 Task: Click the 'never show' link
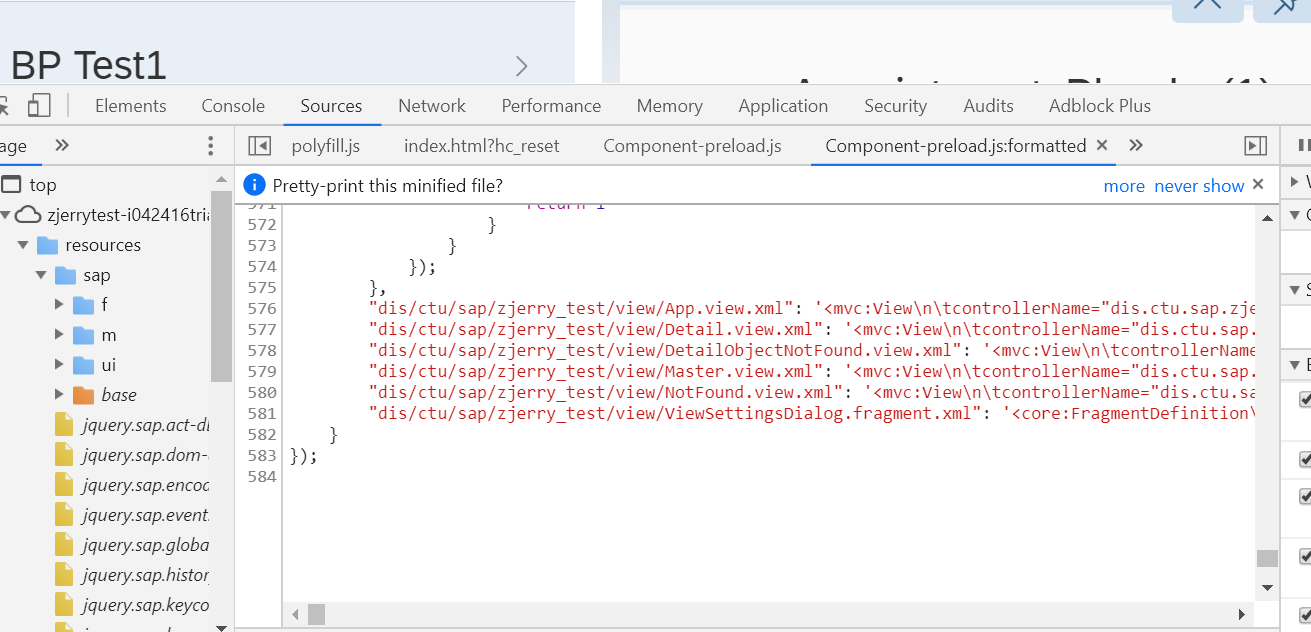1199,186
